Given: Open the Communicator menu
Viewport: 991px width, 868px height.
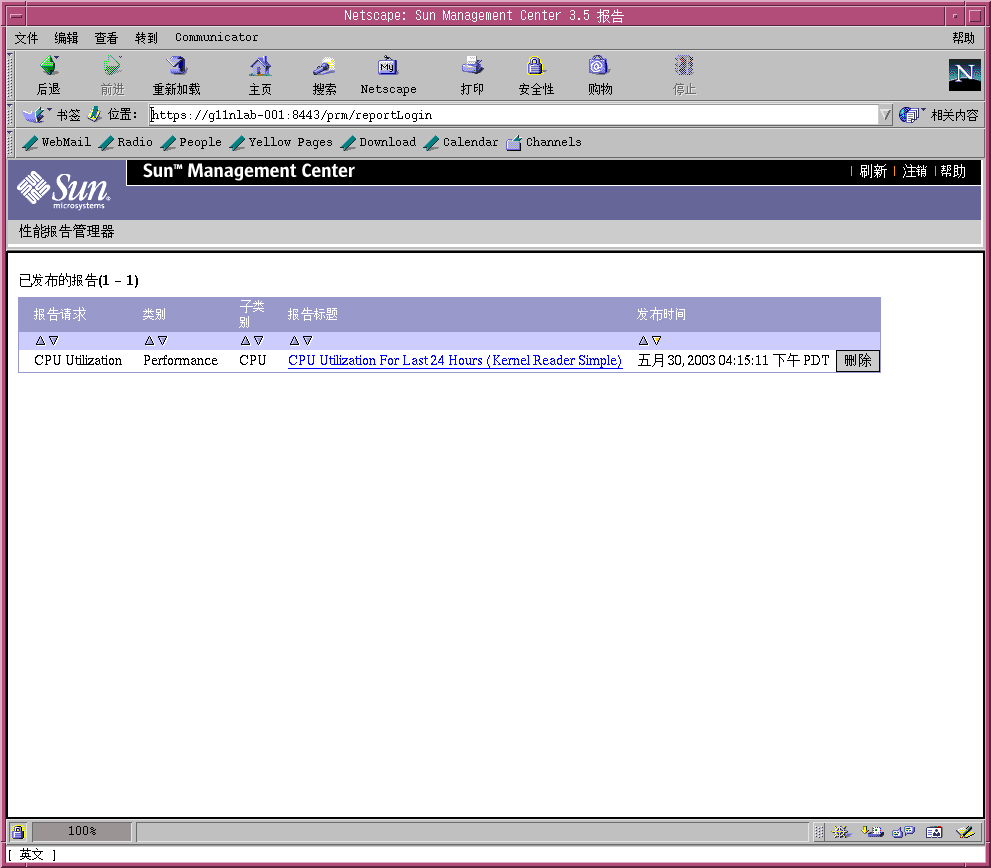Looking at the screenshot, I should pos(216,37).
